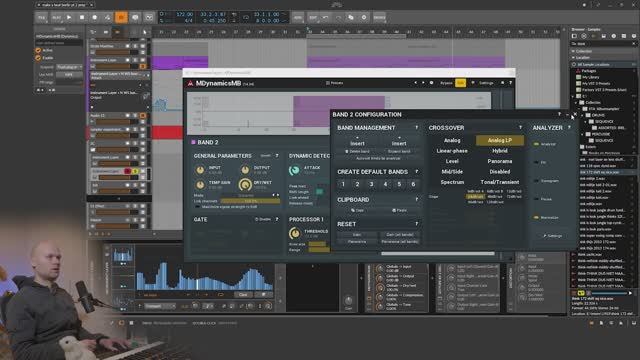Click Delete band in Band Management
This screenshot has height=360, width=640.
357,151
